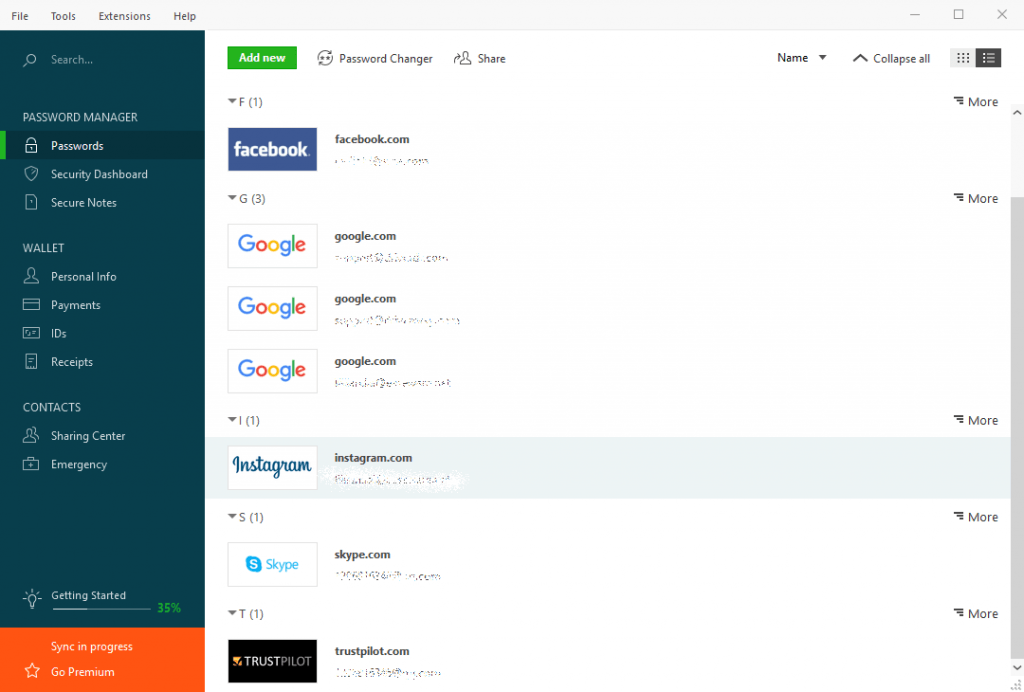This screenshot has height=692, width=1024.
Task: Click Getting Started label
Action: [88, 595]
